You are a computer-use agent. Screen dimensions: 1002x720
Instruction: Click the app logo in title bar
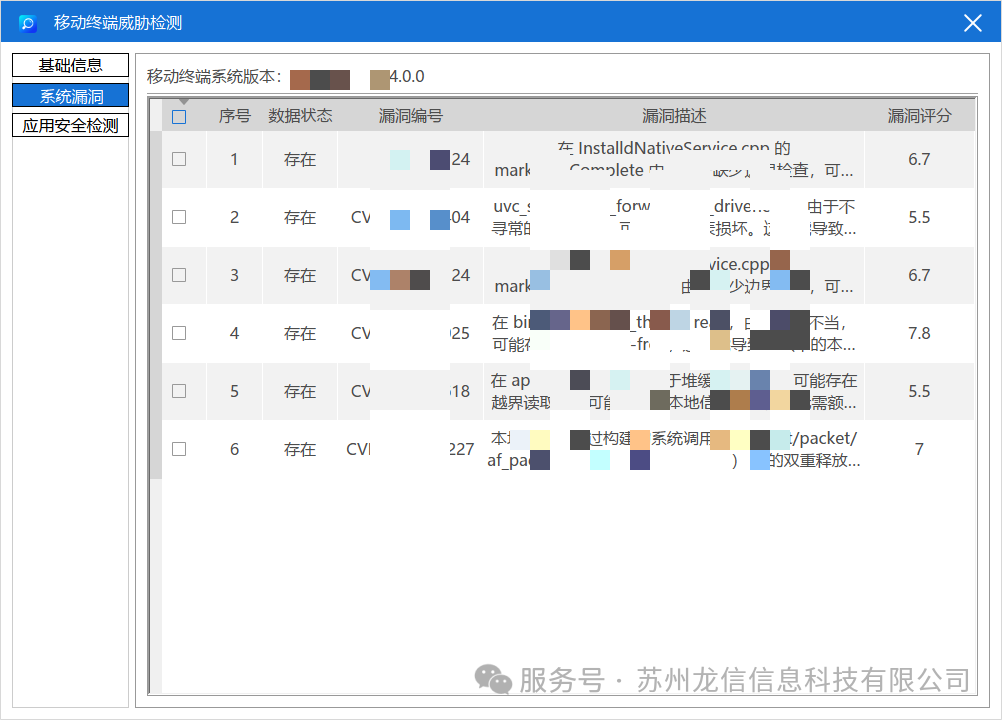coord(28,23)
